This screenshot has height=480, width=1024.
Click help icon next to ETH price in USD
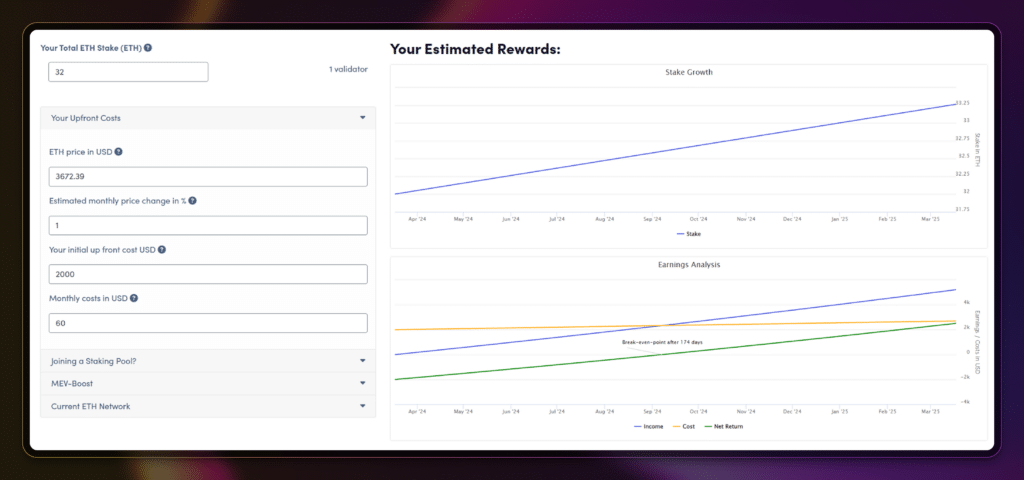(x=118, y=152)
